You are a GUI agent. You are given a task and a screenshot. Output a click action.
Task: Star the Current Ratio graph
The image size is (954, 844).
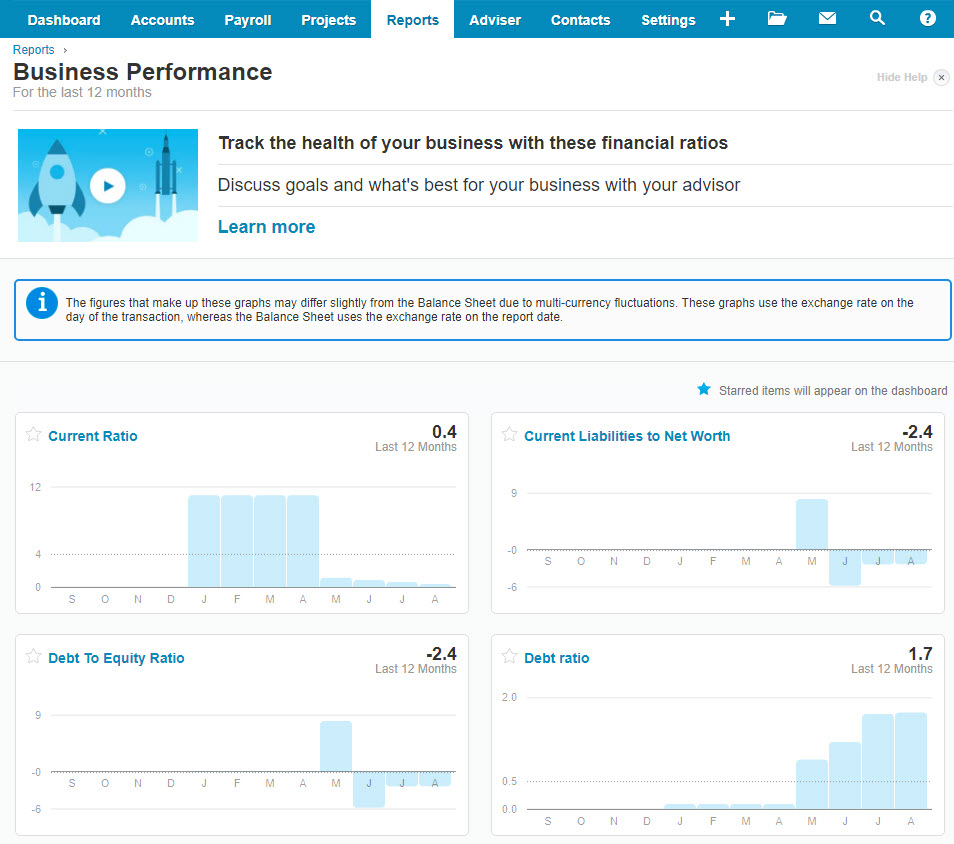point(34,435)
